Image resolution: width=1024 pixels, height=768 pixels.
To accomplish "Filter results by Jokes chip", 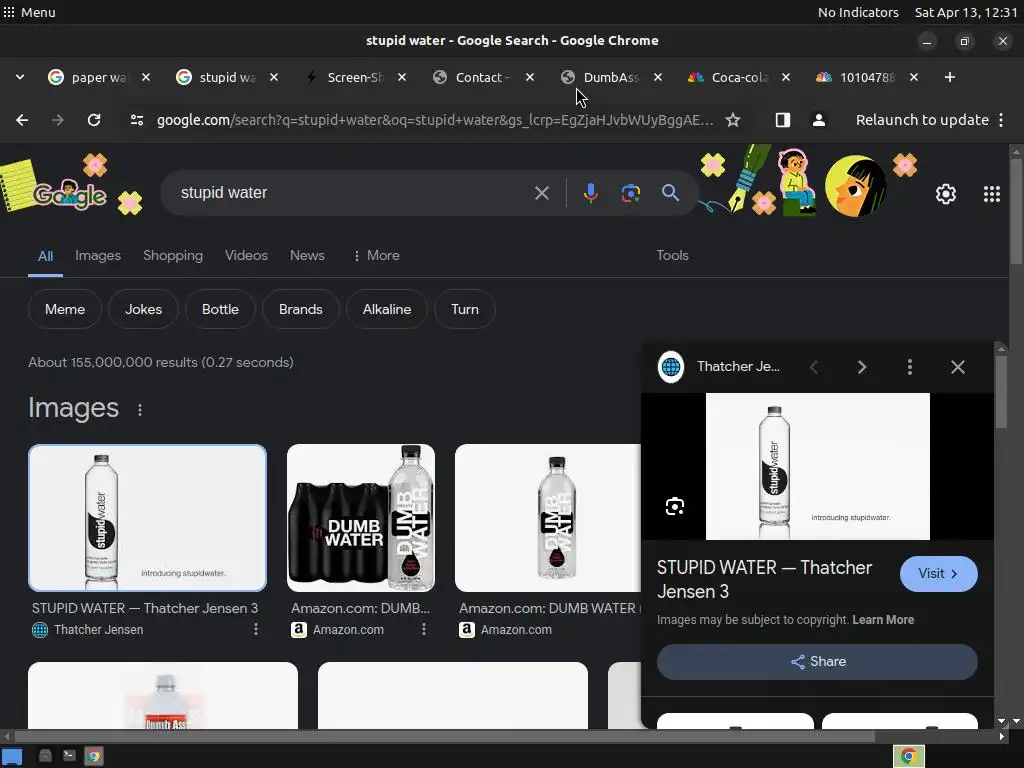I will tap(143, 309).
